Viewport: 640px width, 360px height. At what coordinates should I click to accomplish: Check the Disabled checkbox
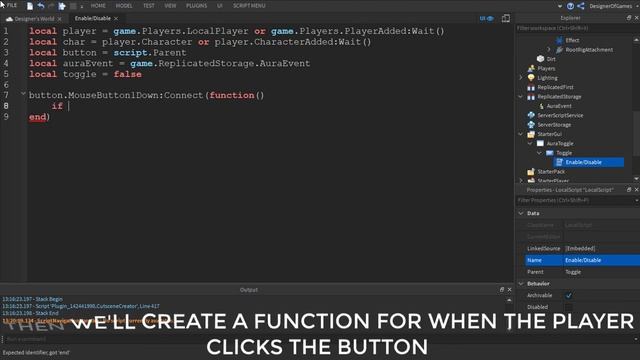coord(569,307)
